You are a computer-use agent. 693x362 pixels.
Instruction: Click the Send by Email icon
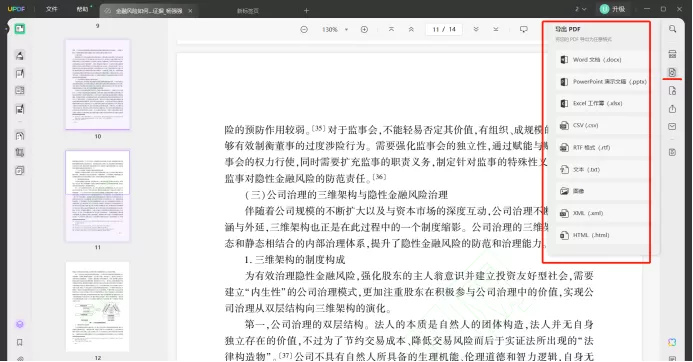click(672, 126)
